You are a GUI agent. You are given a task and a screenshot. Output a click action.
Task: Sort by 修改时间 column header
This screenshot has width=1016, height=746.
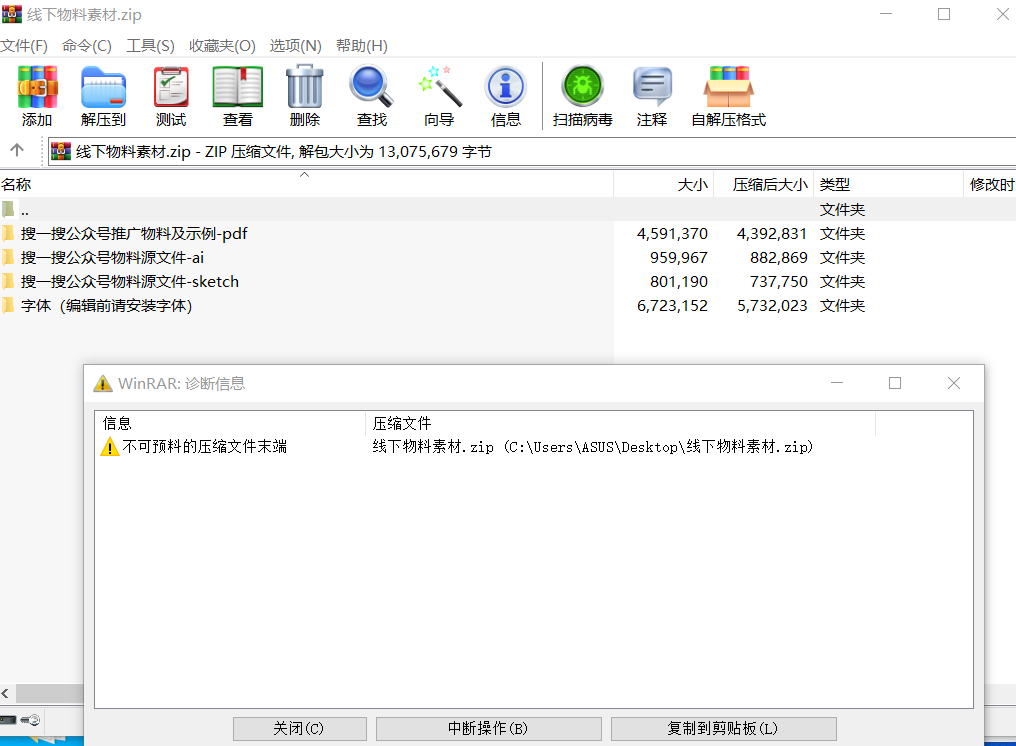[x=990, y=185]
